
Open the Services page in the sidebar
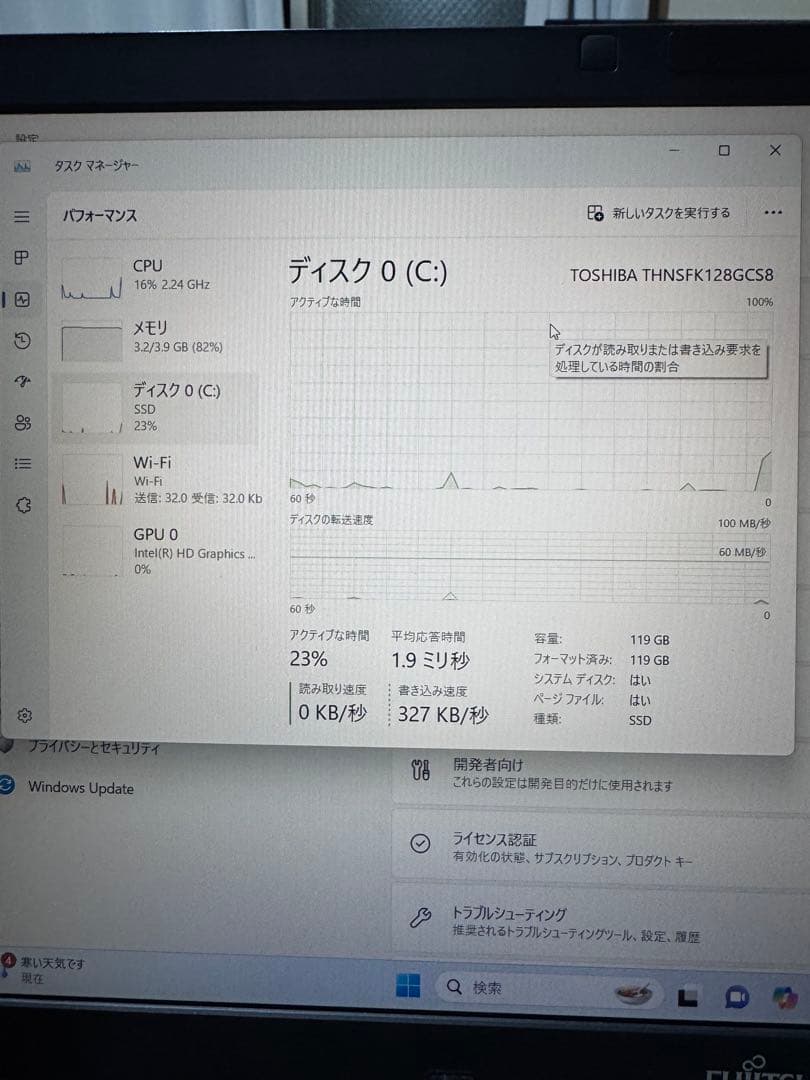24,505
